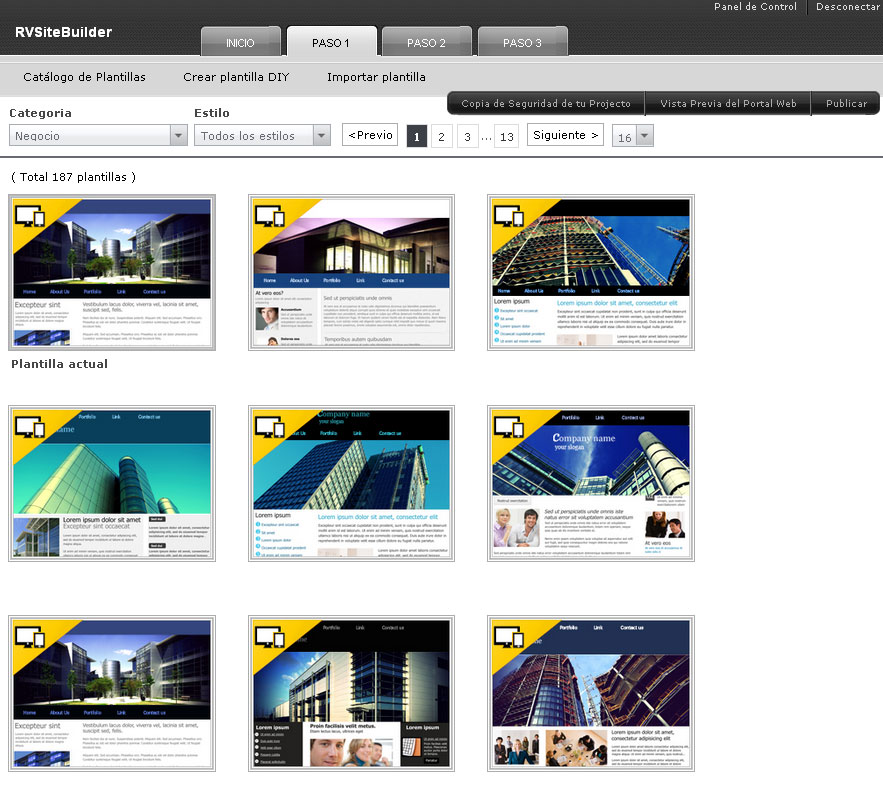Click the Desconectar link
The width and height of the screenshot is (883, 787).
848,7
